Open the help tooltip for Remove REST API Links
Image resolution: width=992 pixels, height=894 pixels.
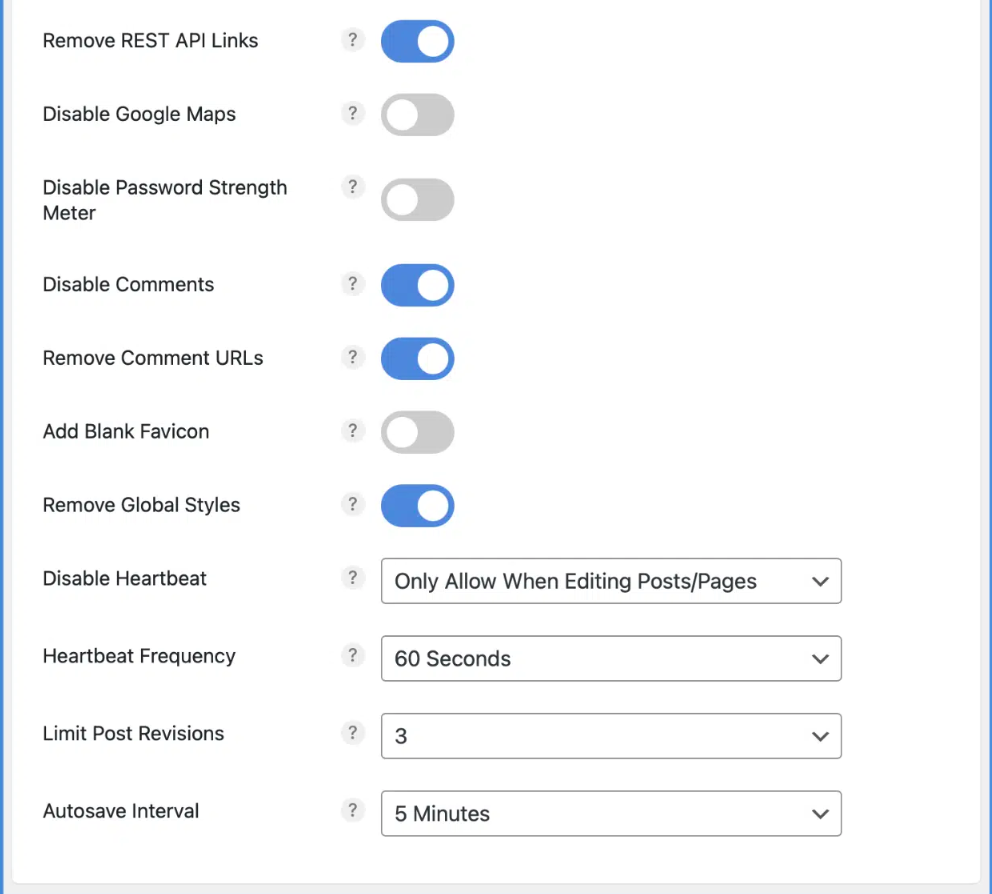point(352,40)
